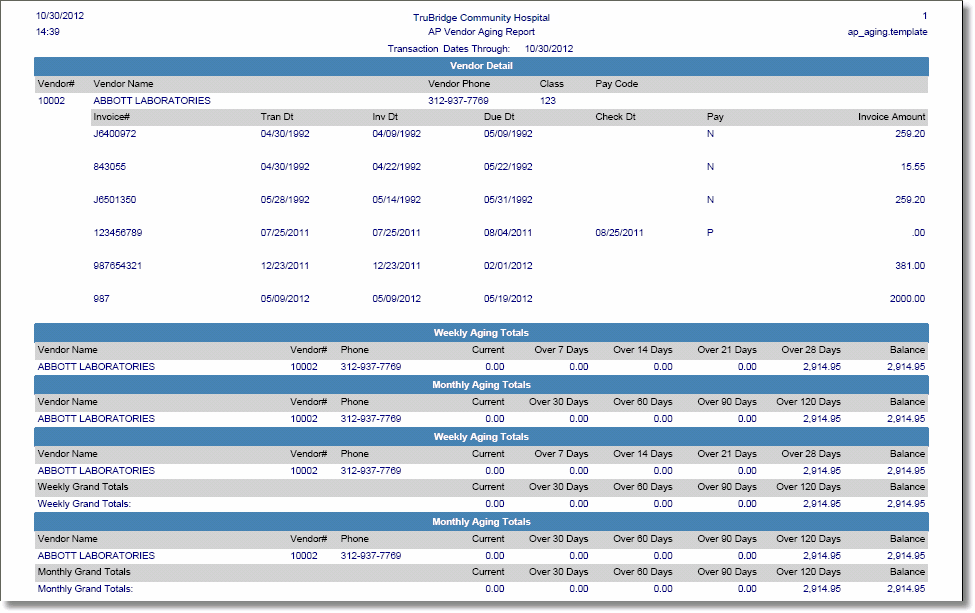Select invoice number J6501350
Image resolution: width=975 pixels, height=613 pixels.
coord(114,200)
